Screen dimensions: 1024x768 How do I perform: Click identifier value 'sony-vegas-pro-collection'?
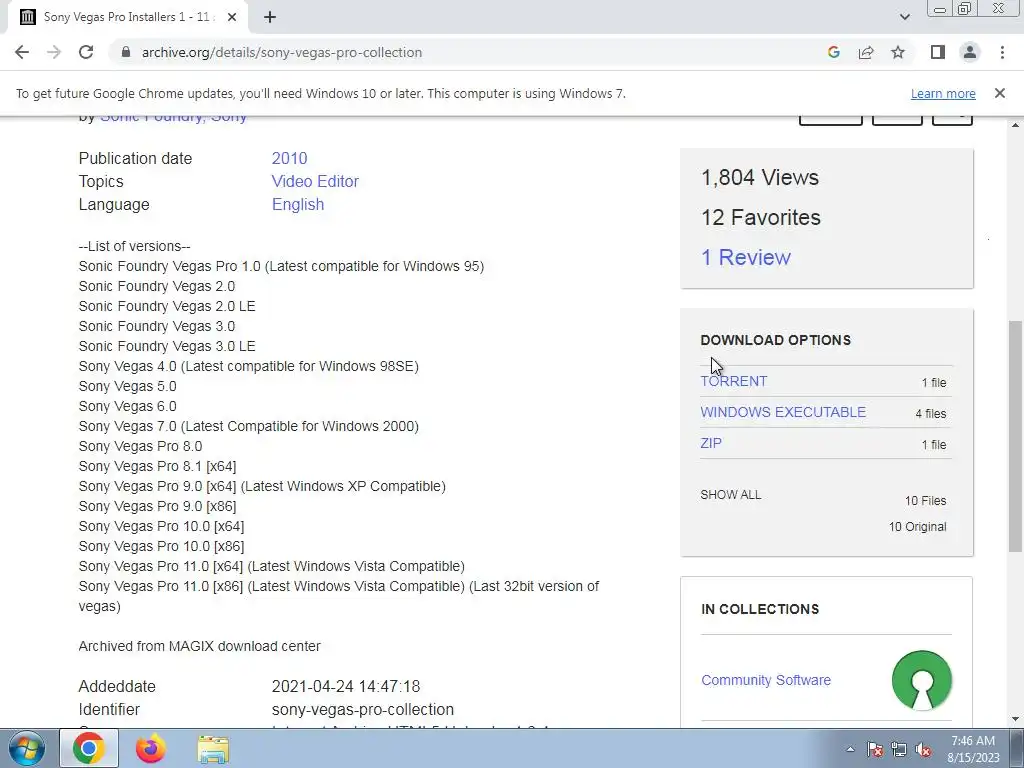362,709
